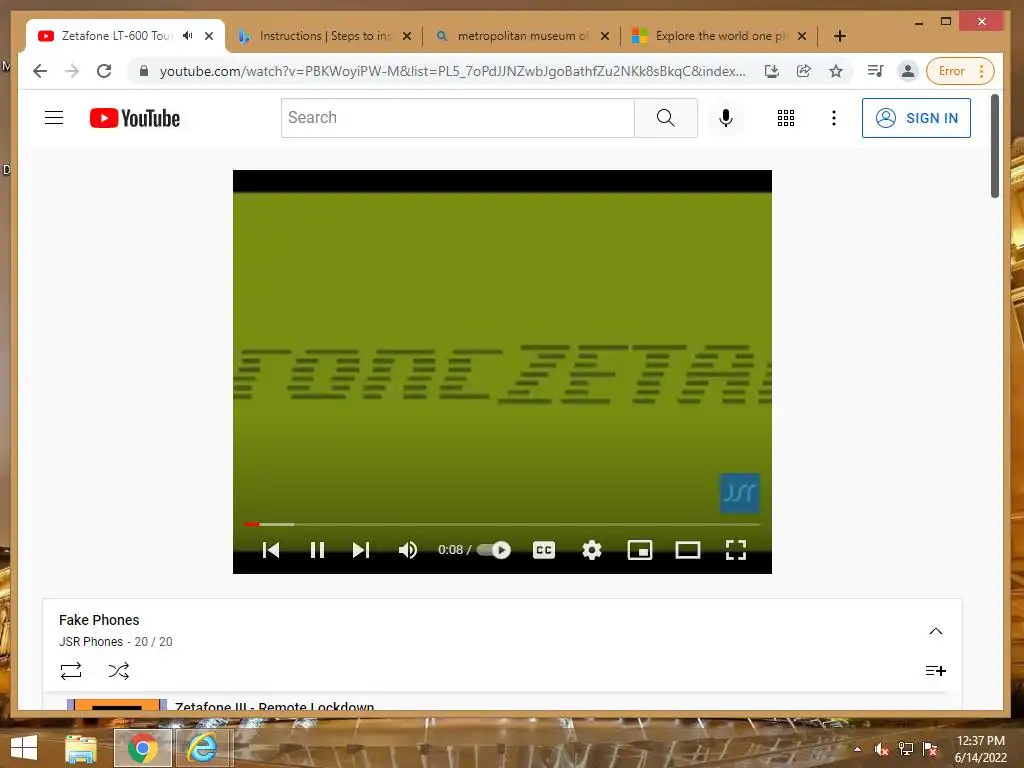Screen dimensions: 1024x768
Task: Switch to theater mode
Action: tap(688, 550)
